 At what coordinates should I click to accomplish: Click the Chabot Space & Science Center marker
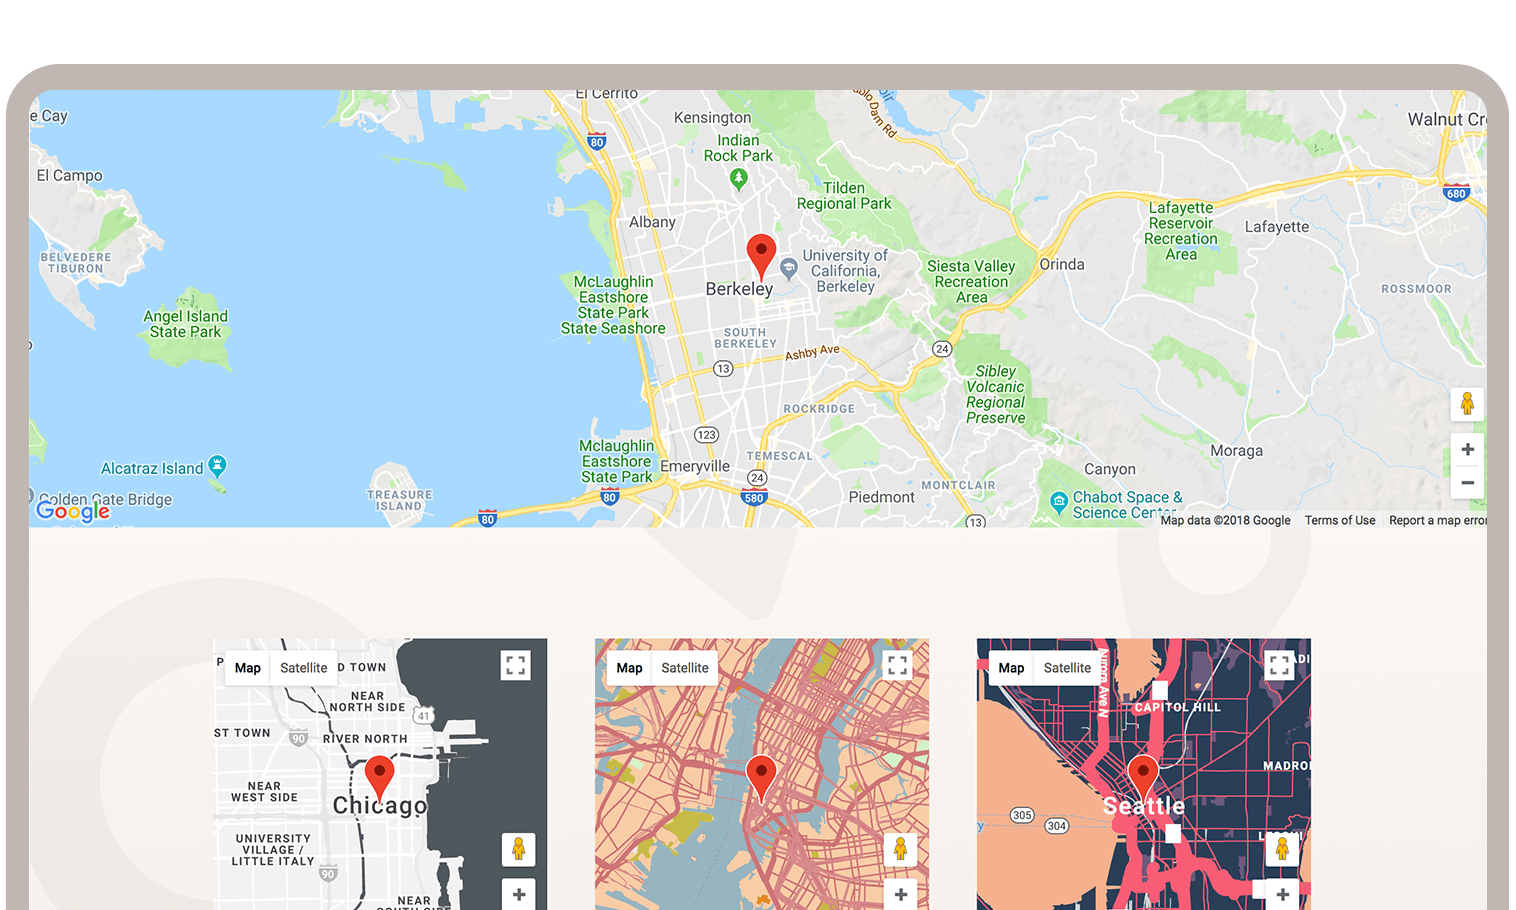coord(1059,502)
